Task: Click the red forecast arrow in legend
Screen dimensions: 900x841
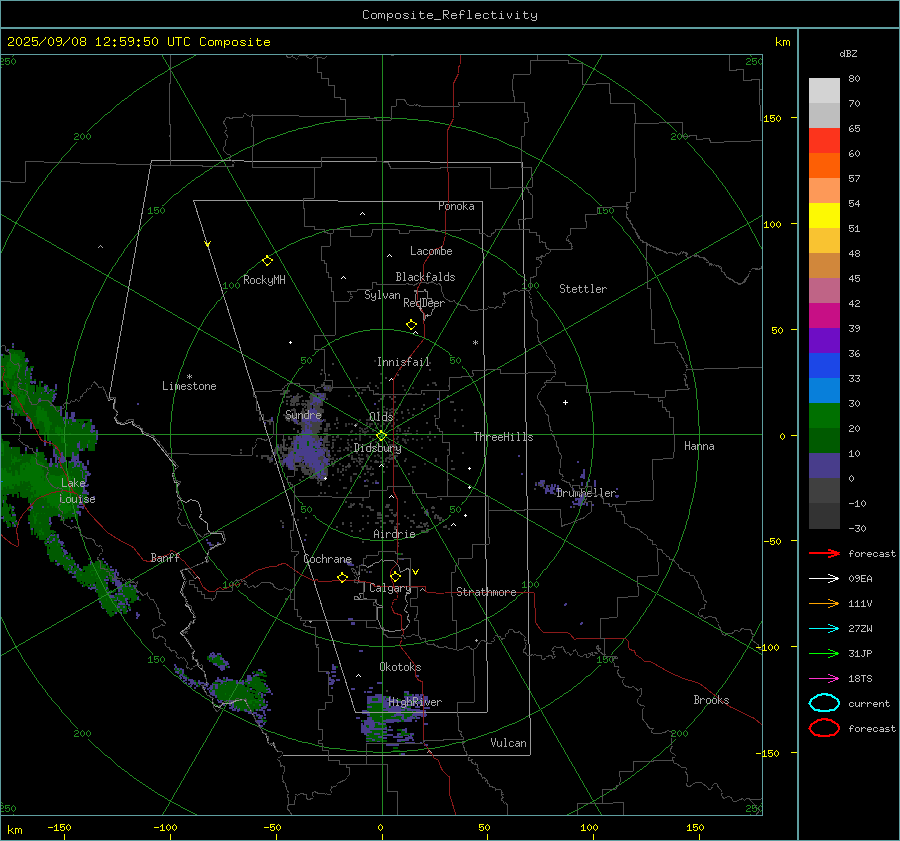Action: pyautogui.click(x=824, y=553)
